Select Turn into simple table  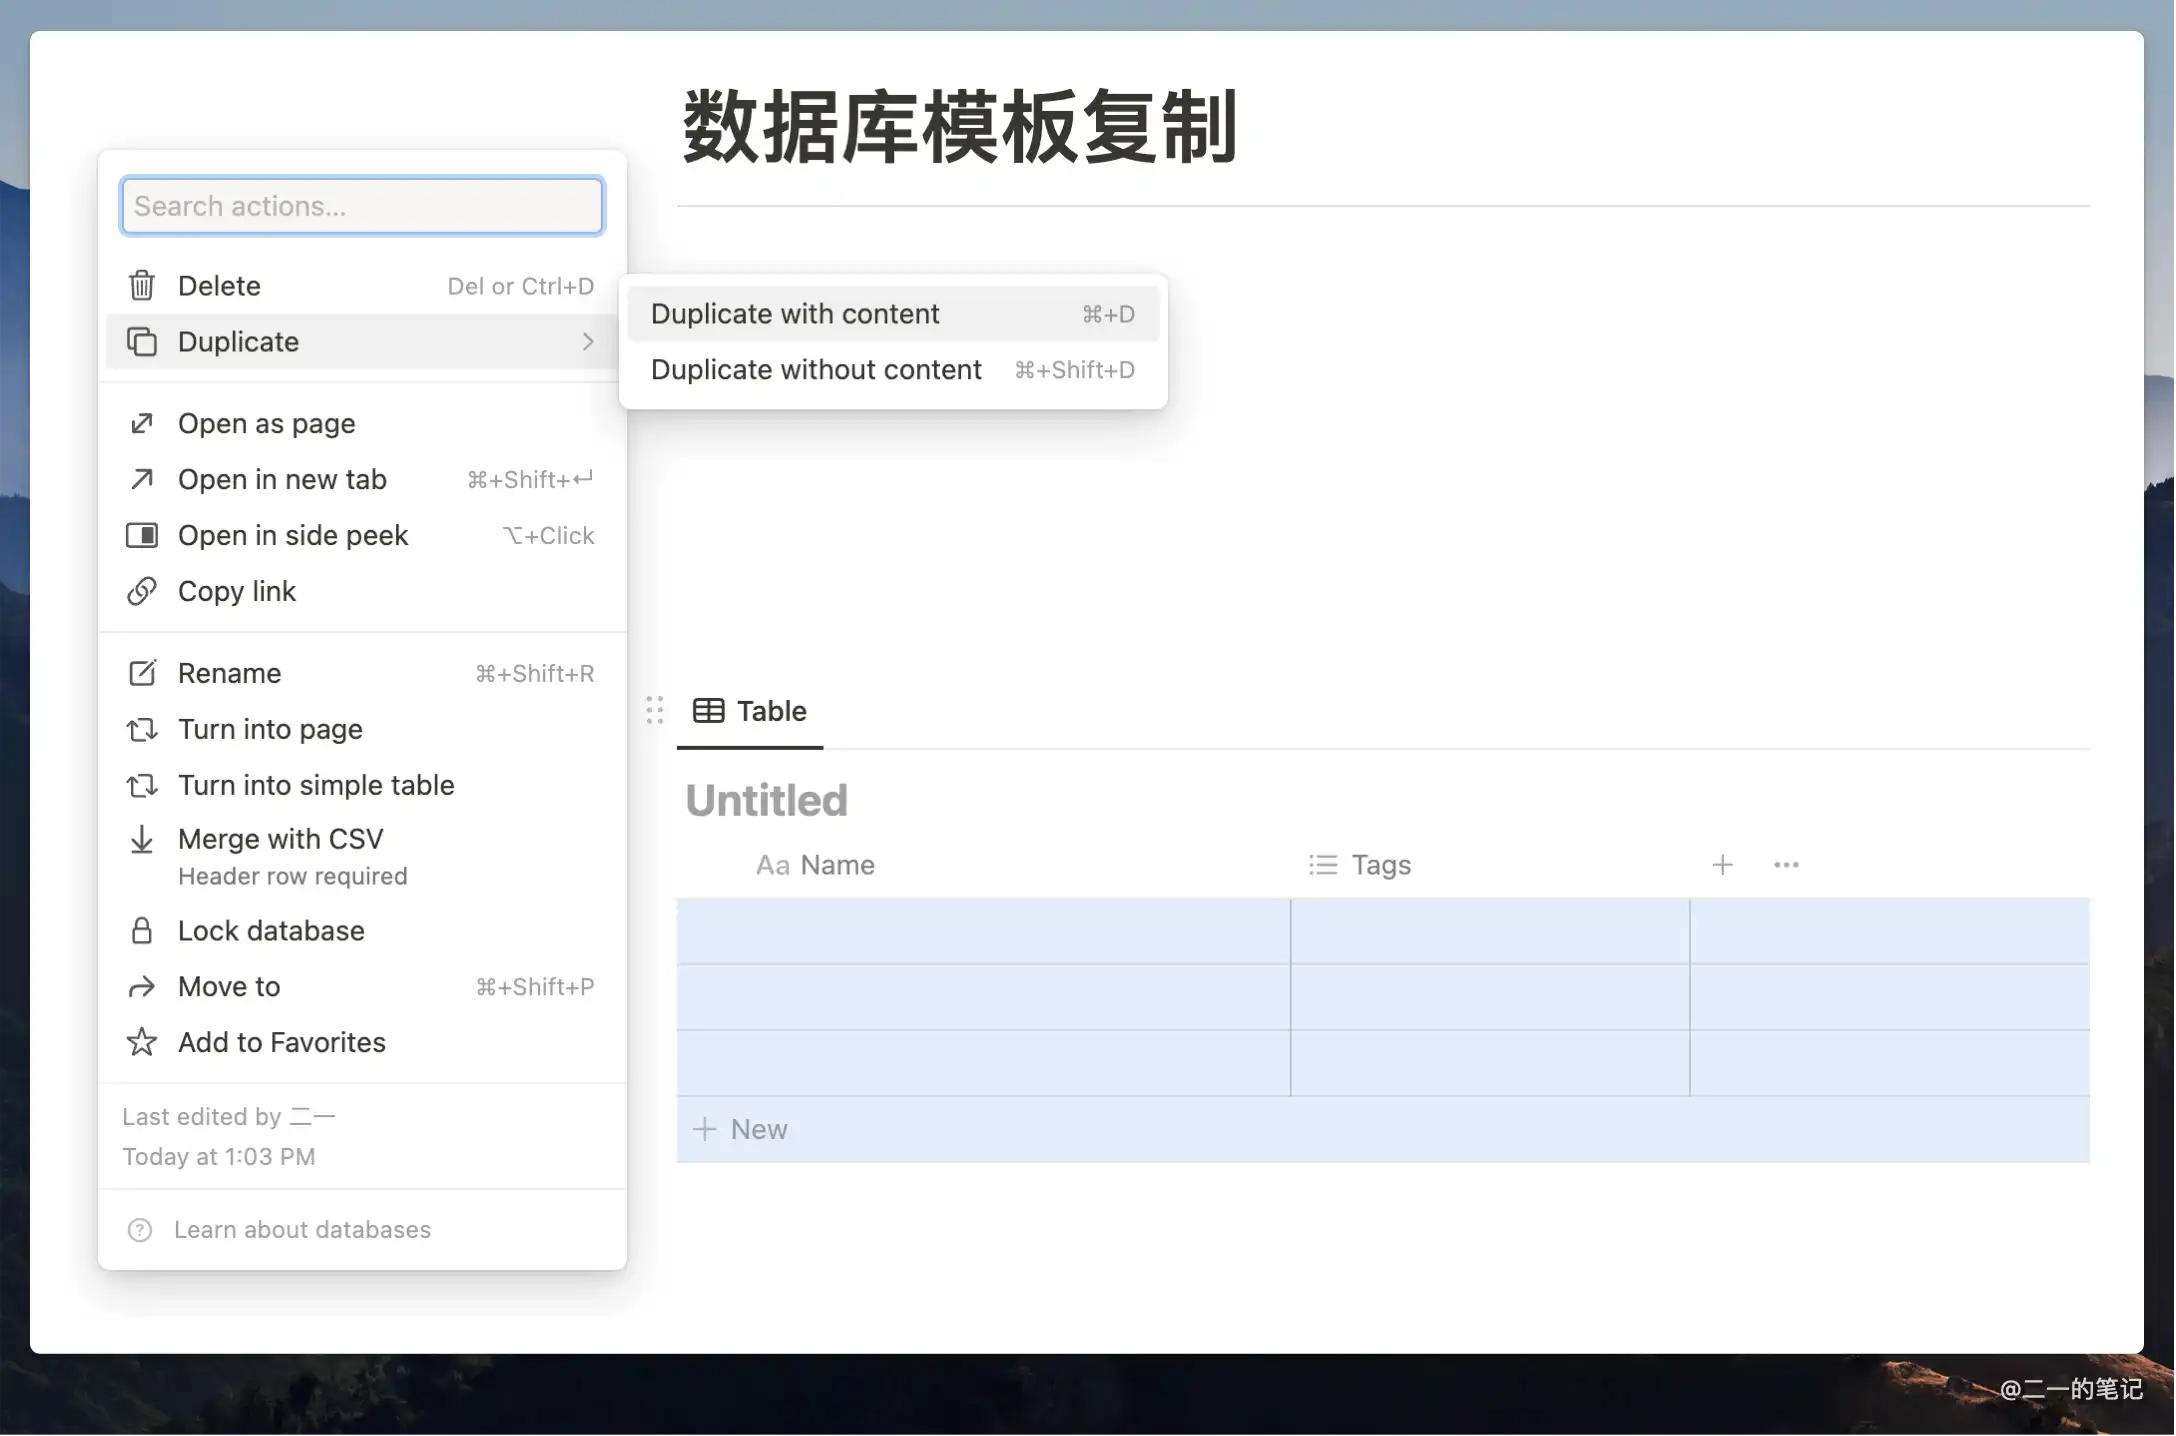tap(316, 785)
